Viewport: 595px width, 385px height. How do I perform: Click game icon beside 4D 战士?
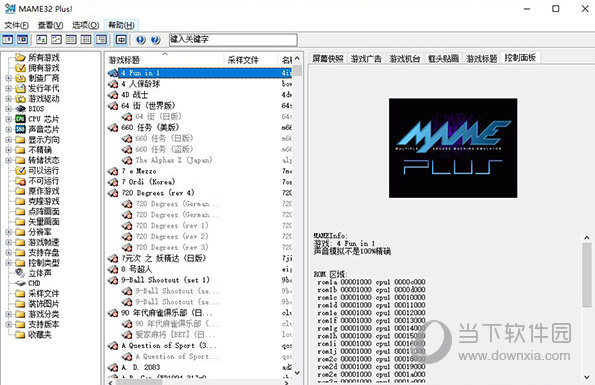tap(113, 95)
